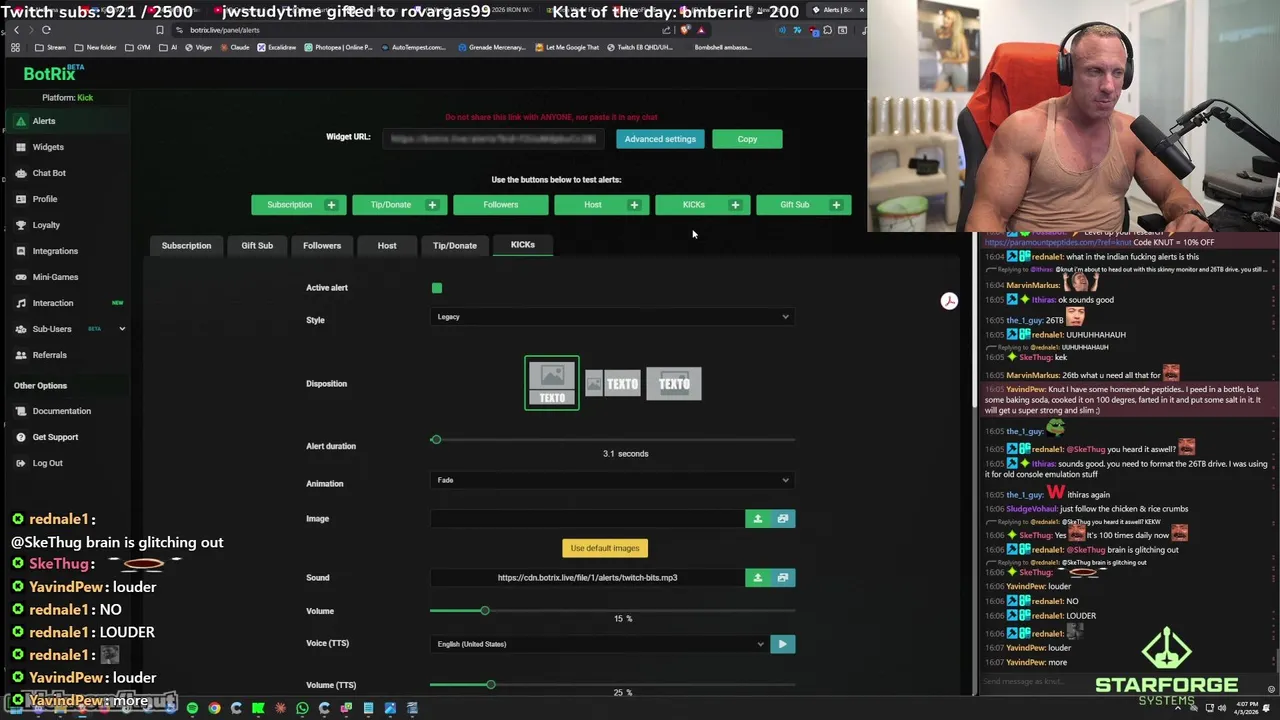Toggle the Active alert checkbox
The image size is (1280, 720).
[437, 288]
